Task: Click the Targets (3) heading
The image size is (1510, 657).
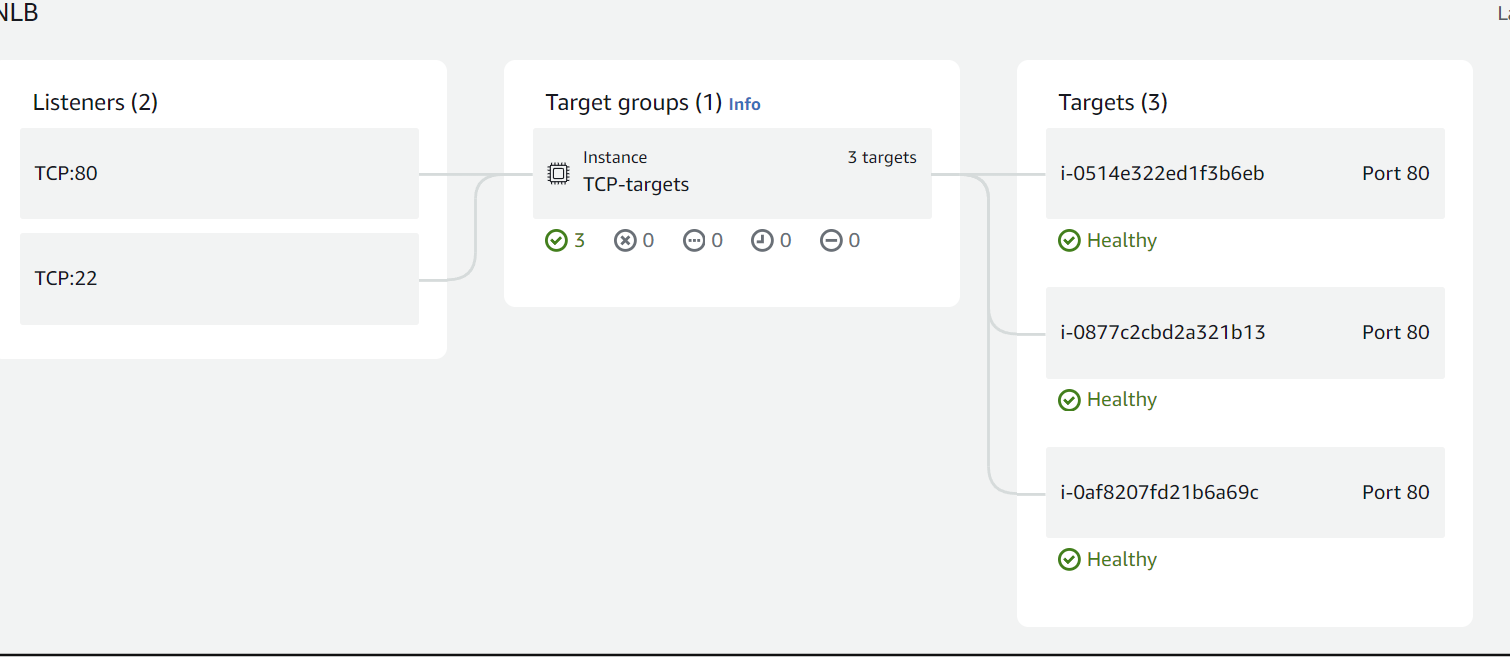Action: coord(1113,102)
